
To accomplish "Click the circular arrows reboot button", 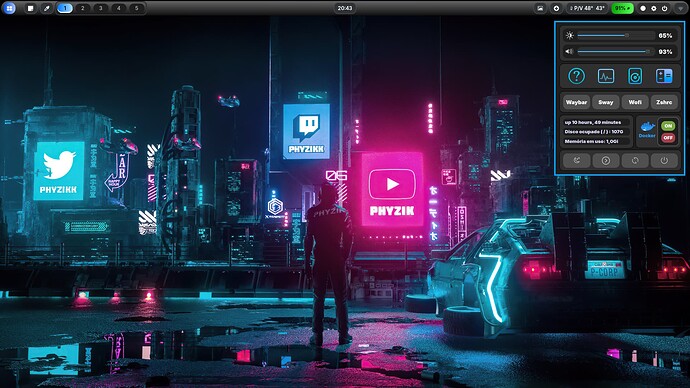I will tap(635, 161).
